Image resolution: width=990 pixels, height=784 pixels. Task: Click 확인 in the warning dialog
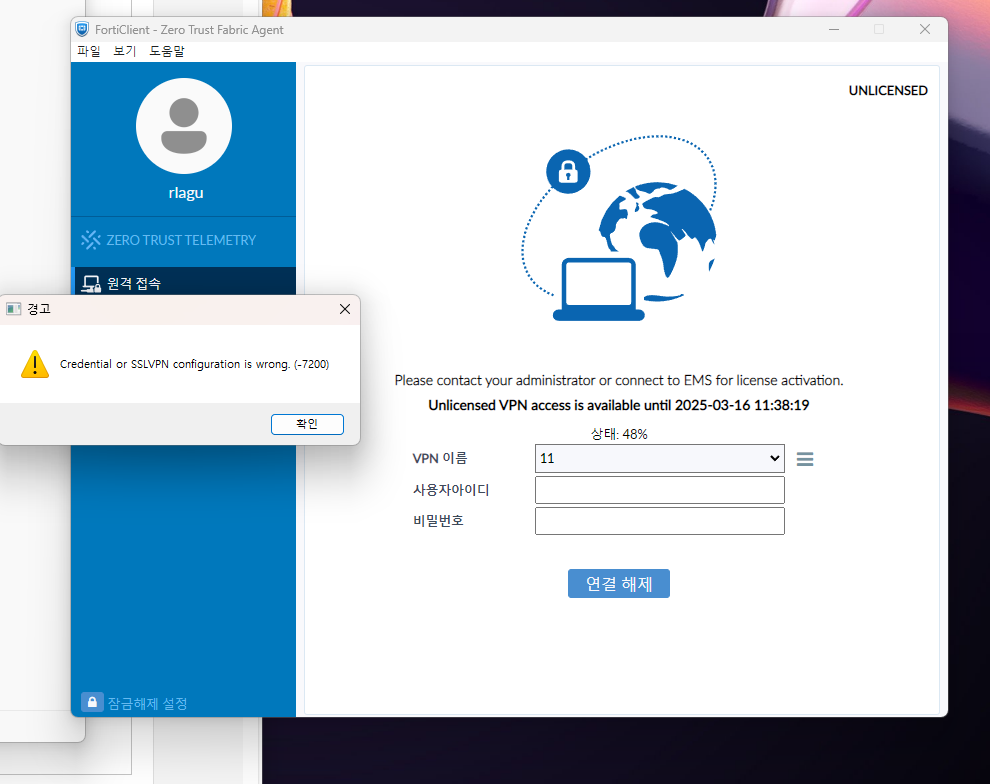pyautogui.click(x=307, y=424)
